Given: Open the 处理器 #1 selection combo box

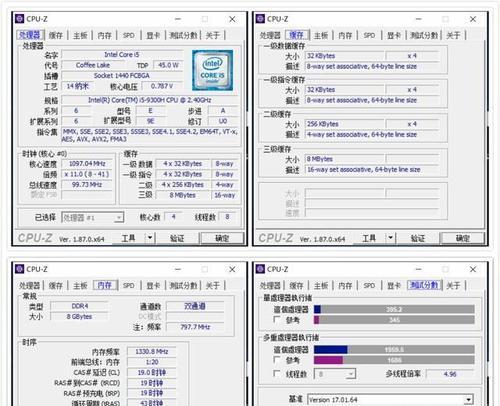Looking at the screenshot, I should pos(93,218).
